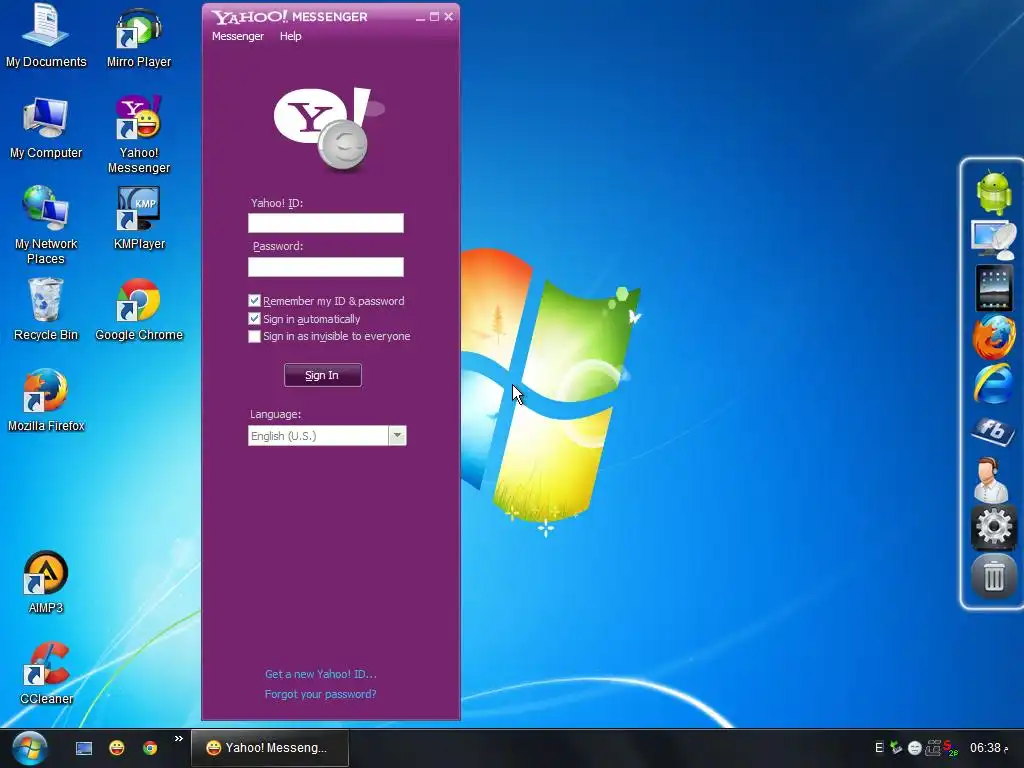Click the Yahoo! Messenger taskbar button

point(270,748)
